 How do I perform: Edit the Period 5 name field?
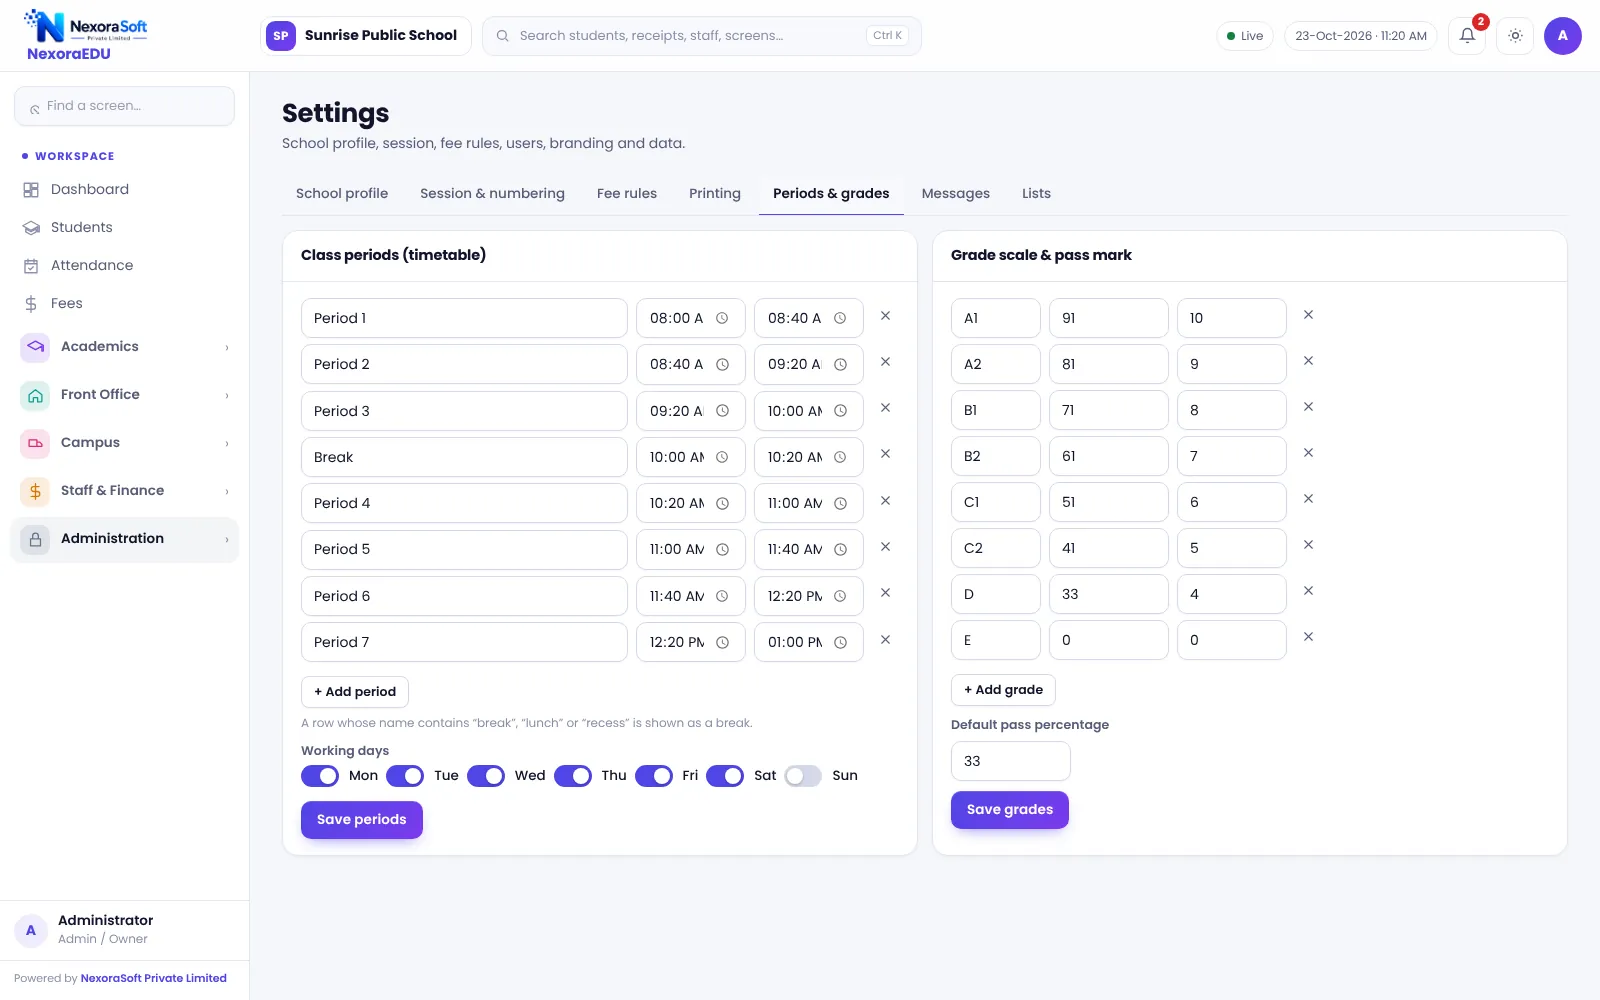[x=464, y=549]
